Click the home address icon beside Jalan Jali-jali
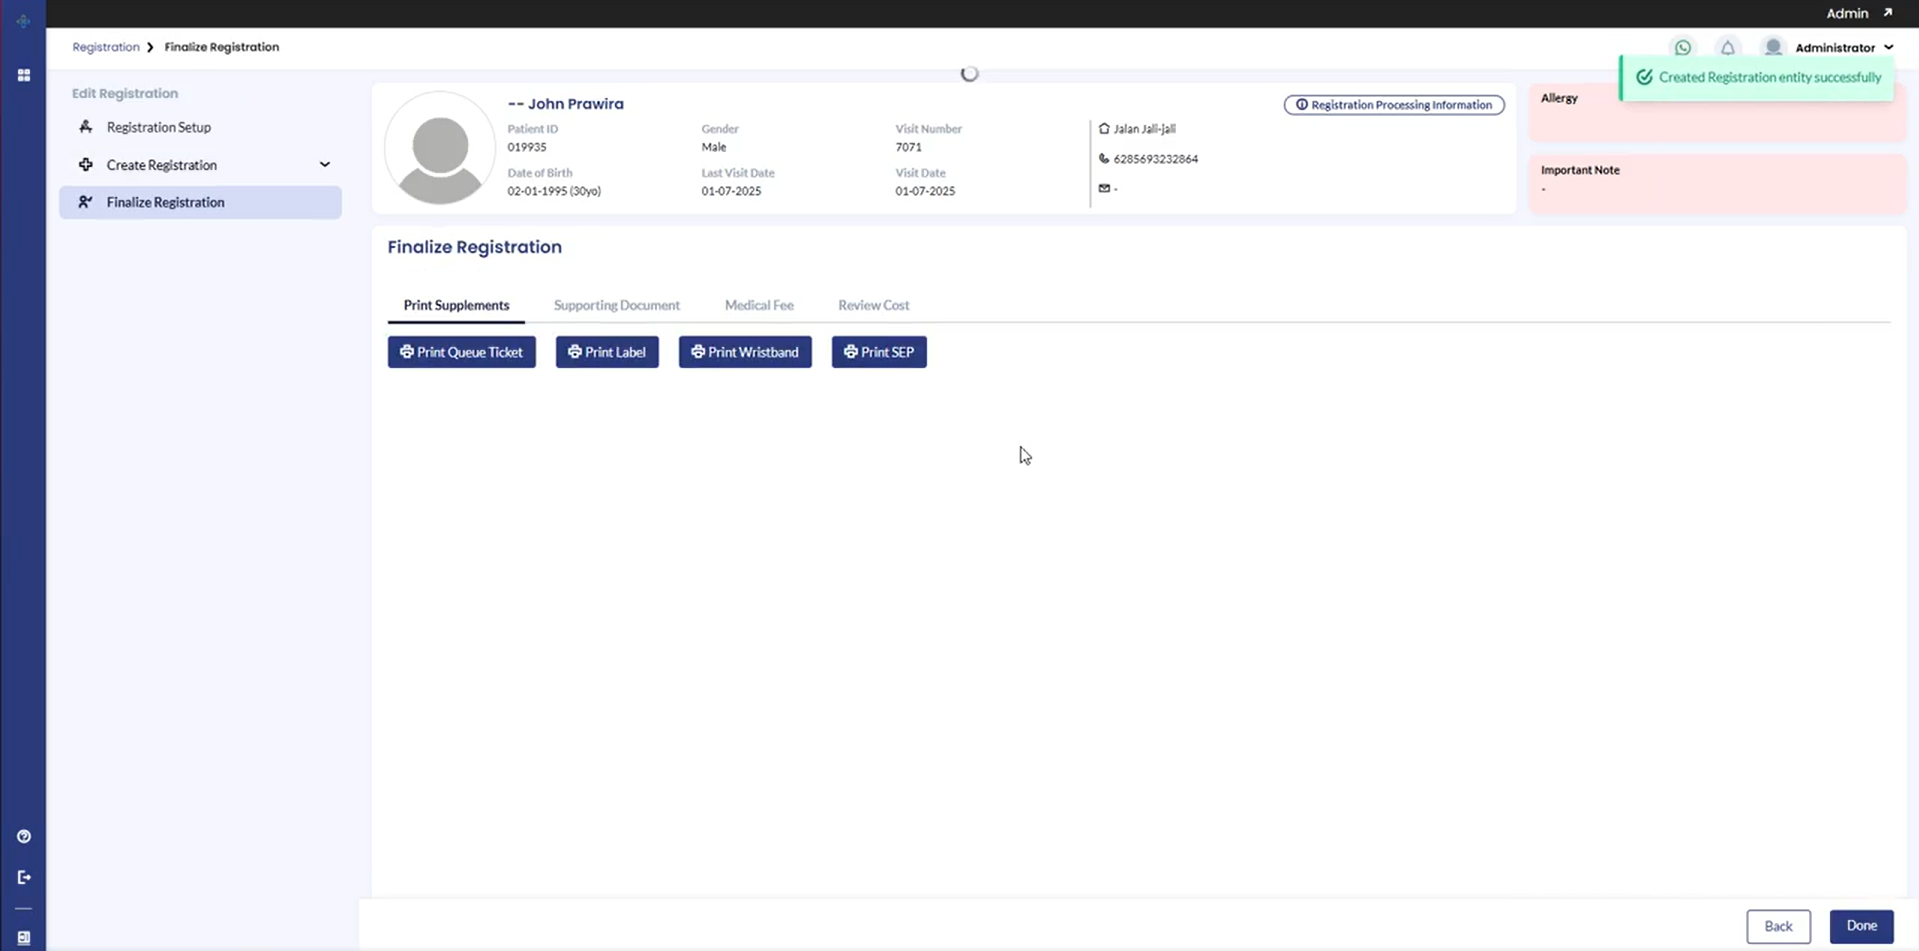The height and width of the screenshot is (951, 1919). 1104,129
